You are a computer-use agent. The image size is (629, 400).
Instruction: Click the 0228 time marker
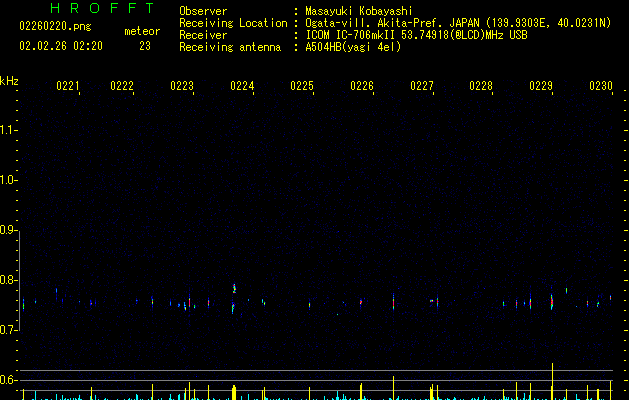point(481,85)
